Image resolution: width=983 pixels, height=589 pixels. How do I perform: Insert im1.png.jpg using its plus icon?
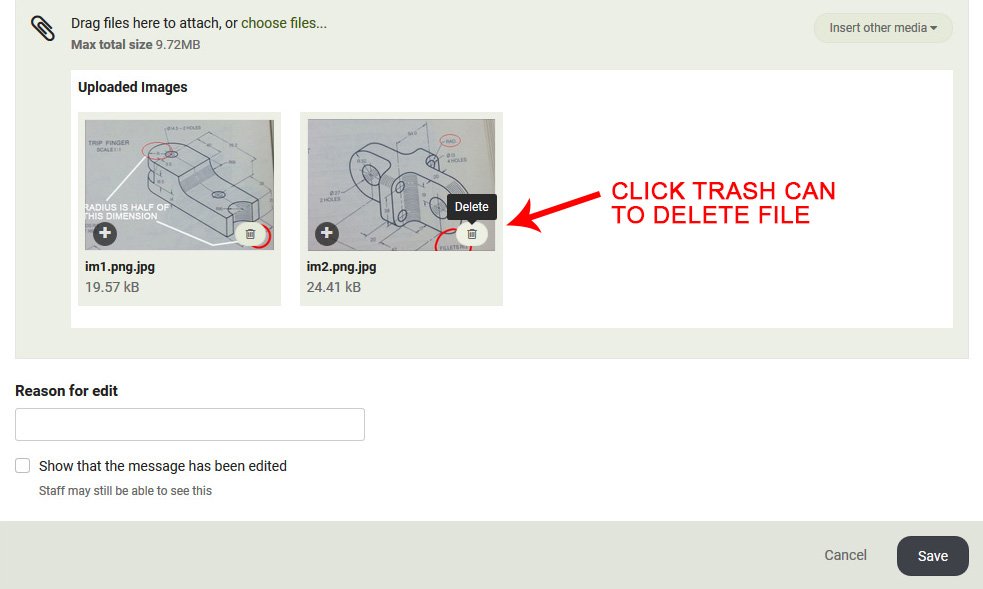[x=105, y=234]
